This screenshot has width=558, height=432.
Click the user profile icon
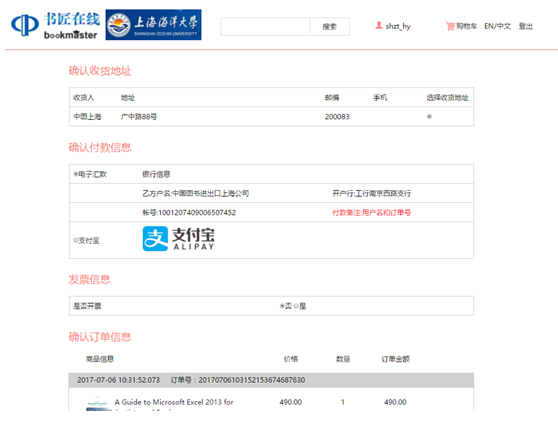(379, 25)
